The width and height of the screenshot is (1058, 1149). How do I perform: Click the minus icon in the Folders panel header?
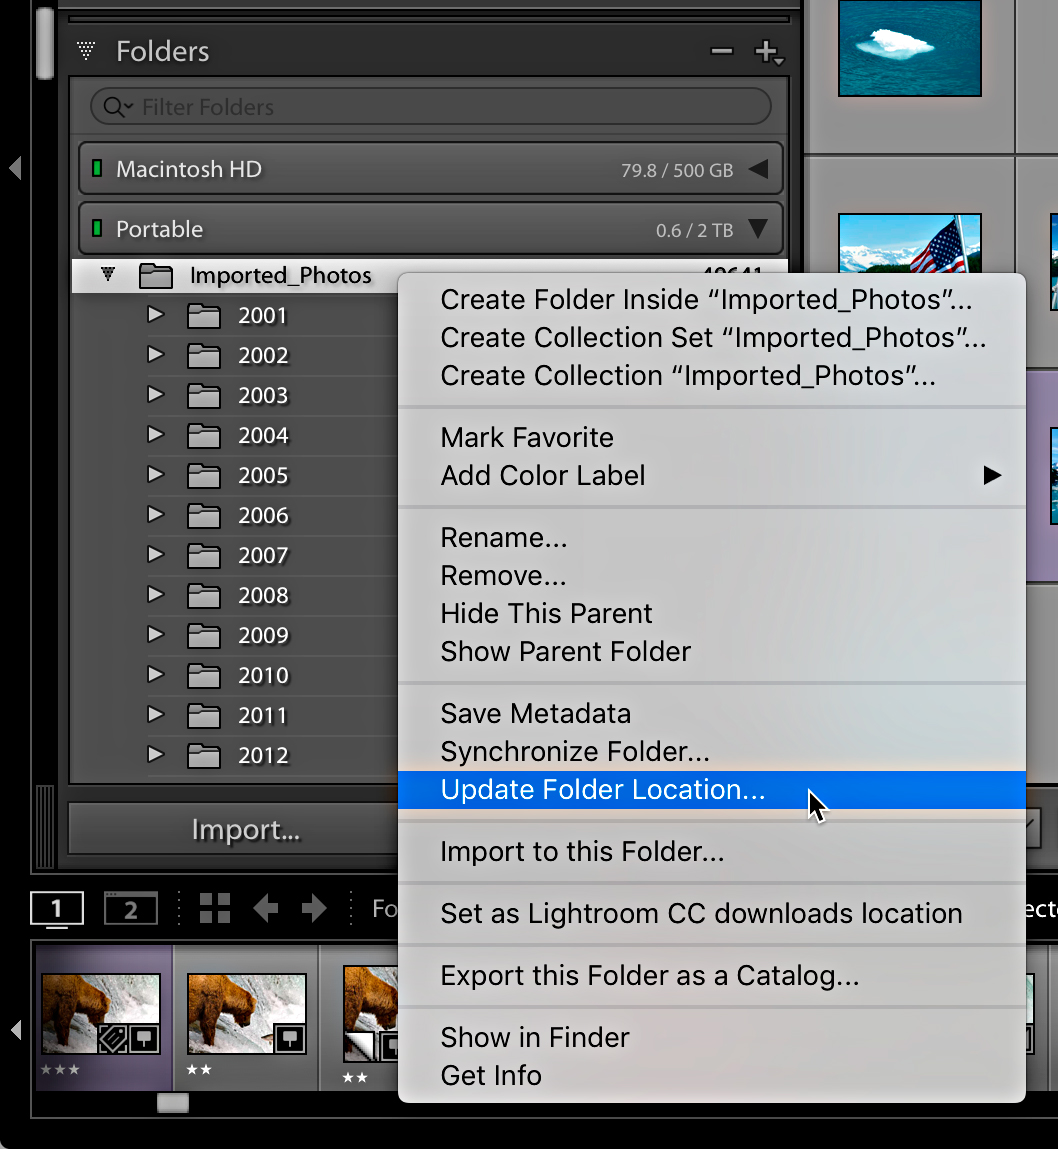coord(722,50)
